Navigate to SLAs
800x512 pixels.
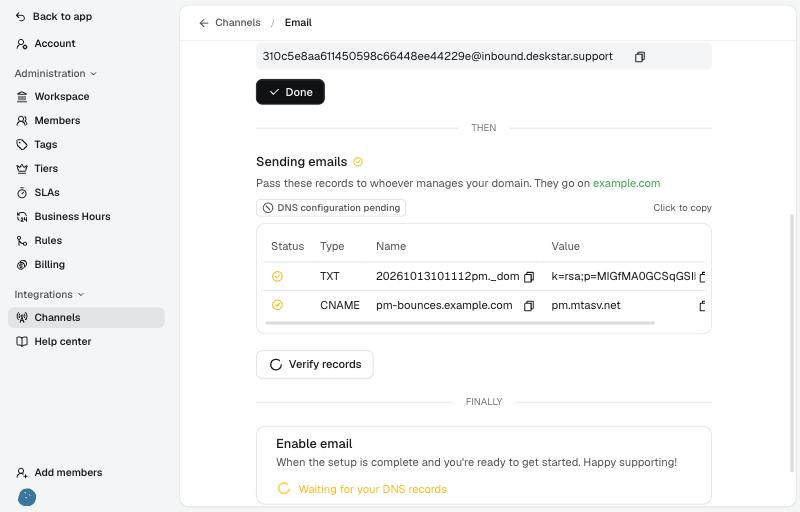[86, 192]
